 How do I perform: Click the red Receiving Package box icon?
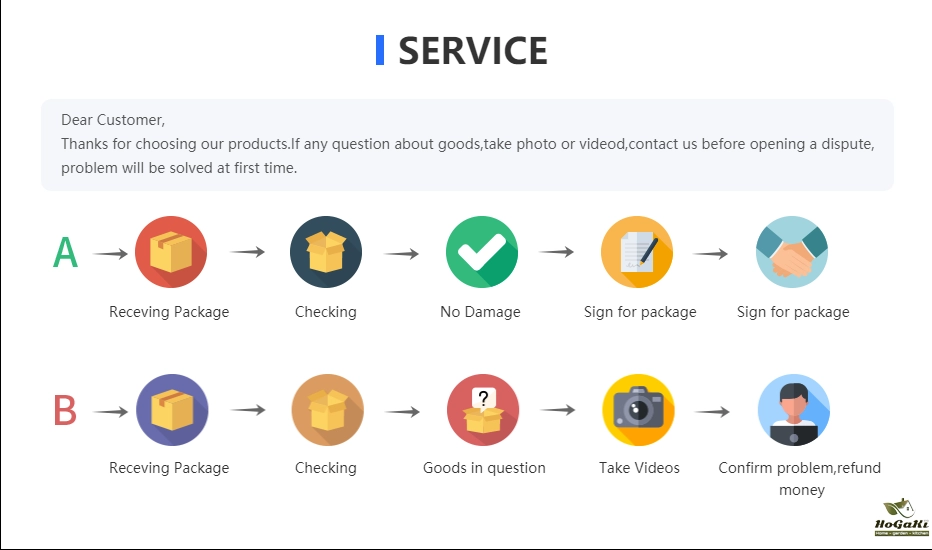171,252
